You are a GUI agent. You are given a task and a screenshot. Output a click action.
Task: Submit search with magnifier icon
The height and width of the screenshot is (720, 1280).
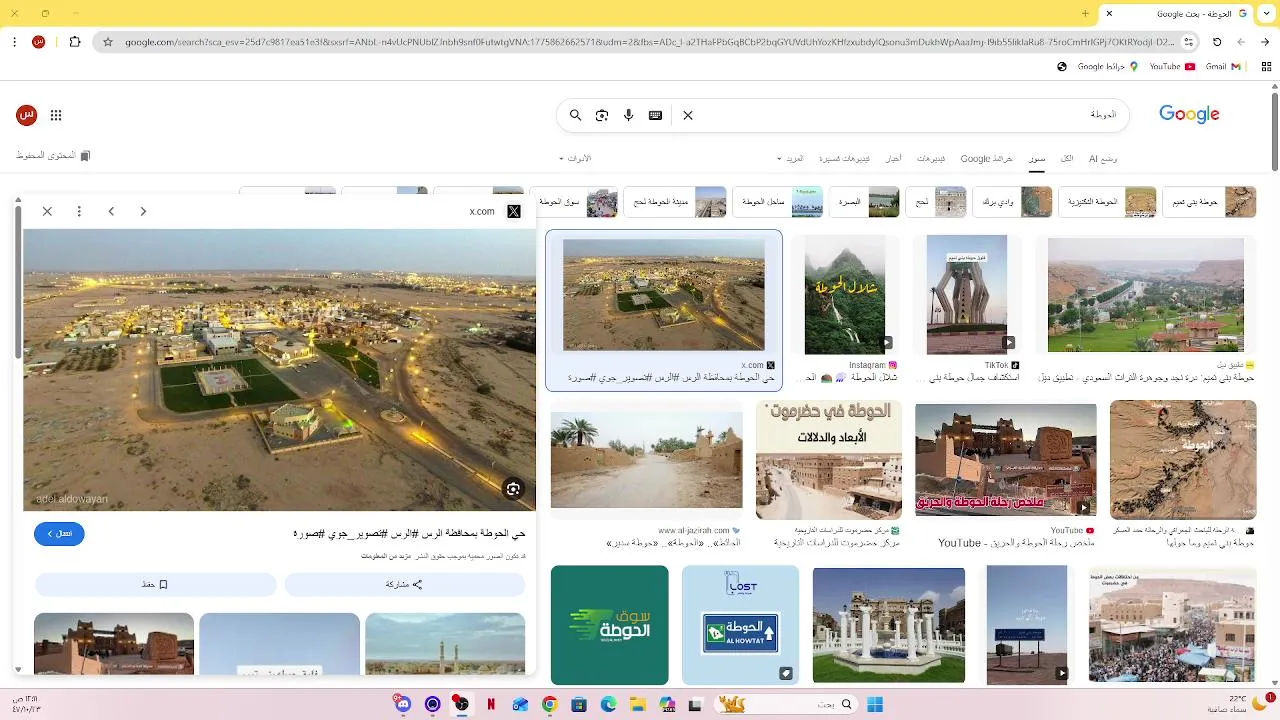(x=575, y=115)
